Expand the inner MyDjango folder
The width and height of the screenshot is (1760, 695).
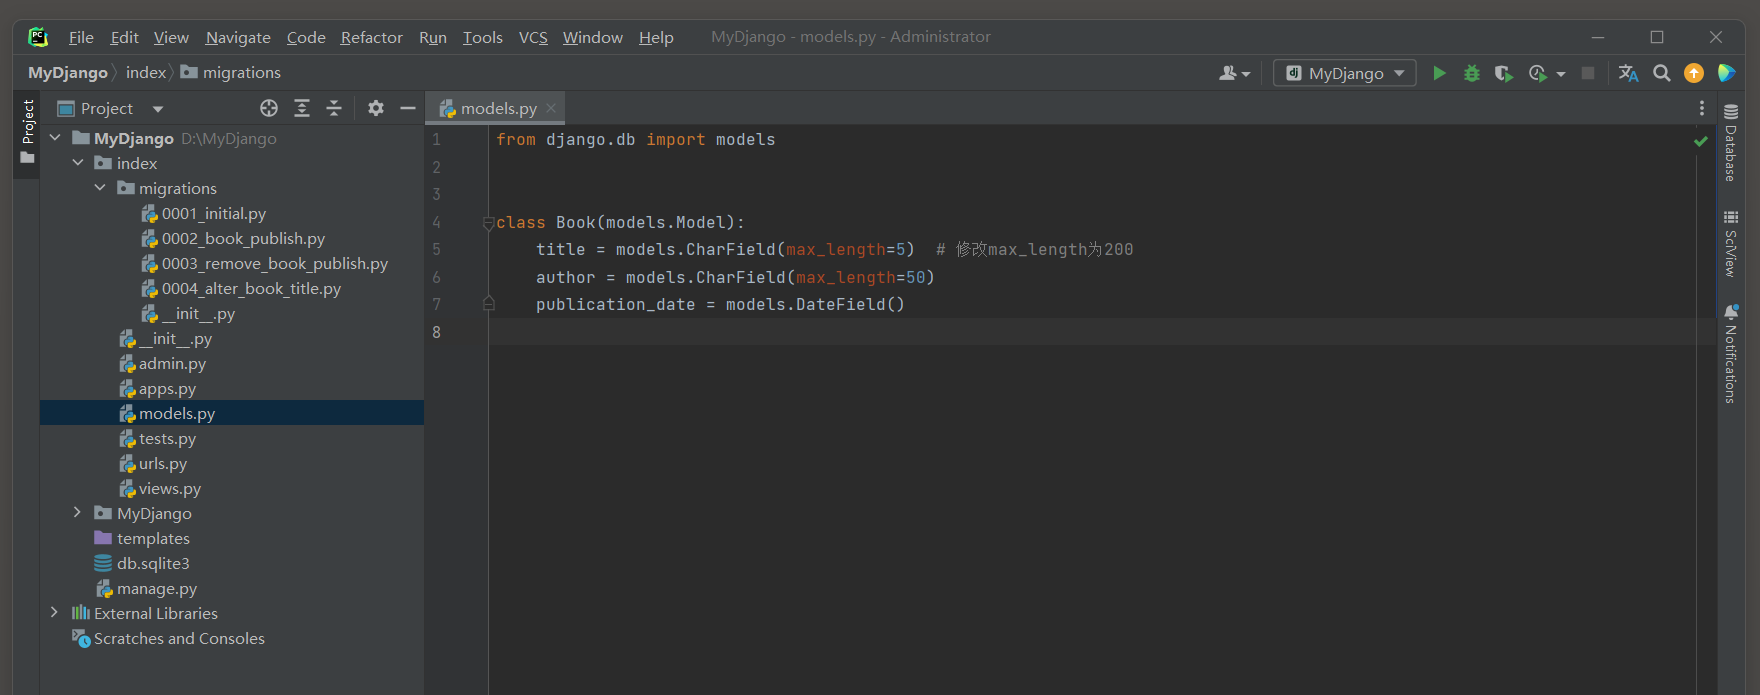pyautogui.click(x=78, y=513)
